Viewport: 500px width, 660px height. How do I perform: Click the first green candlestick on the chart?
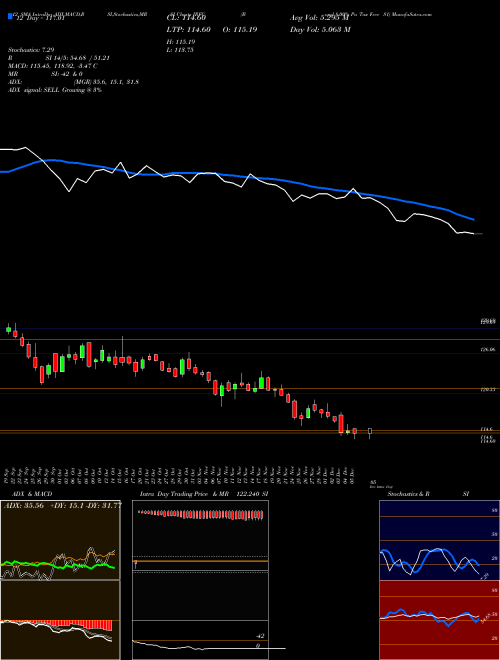tap(8, 330)
